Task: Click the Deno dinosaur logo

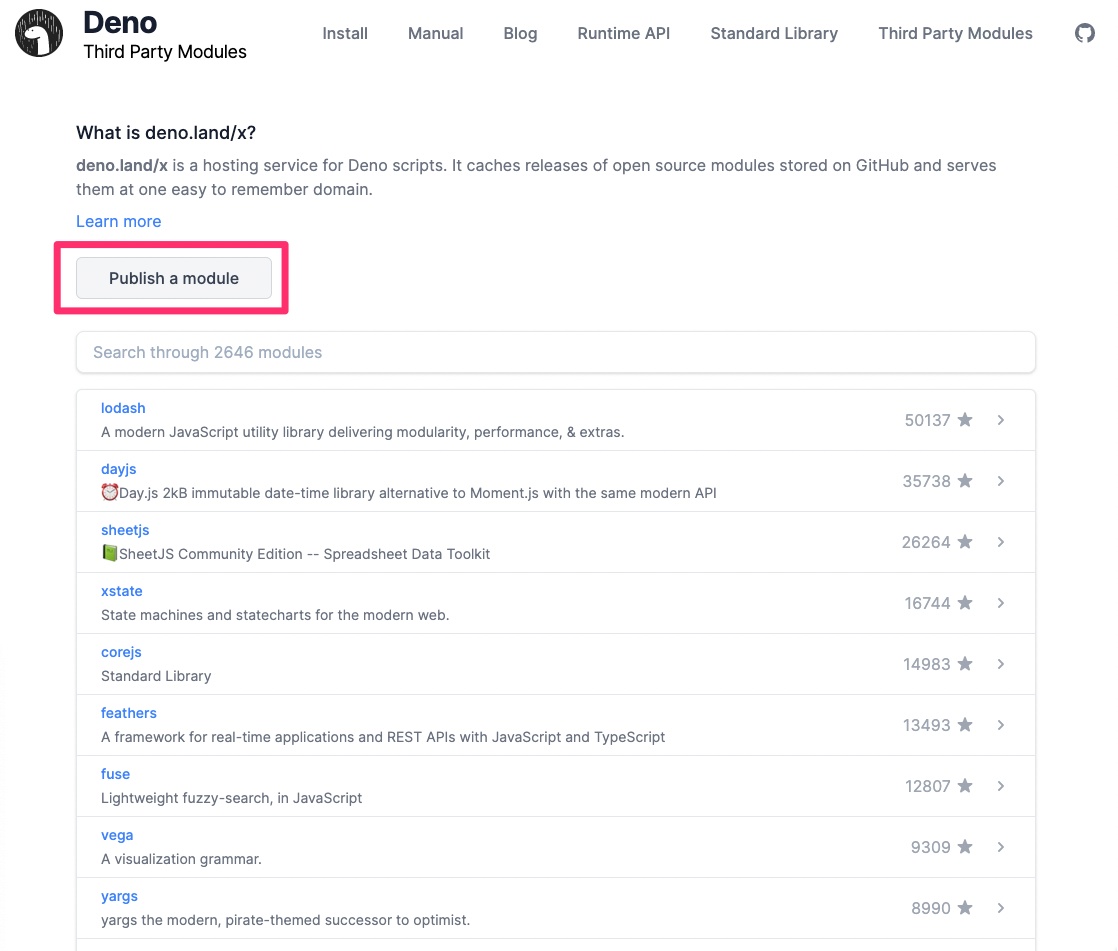Action: [x=39, y=33]
